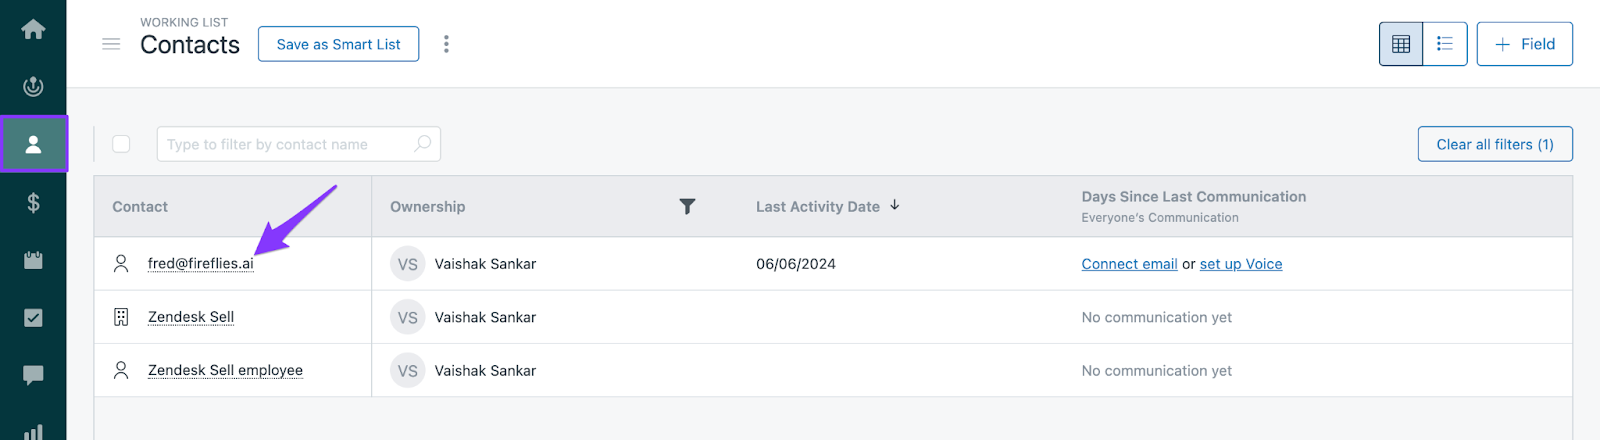Switch to list view layout
Image resolution: width=1600 pixels, height=440 pixels.
(1444, 44)
